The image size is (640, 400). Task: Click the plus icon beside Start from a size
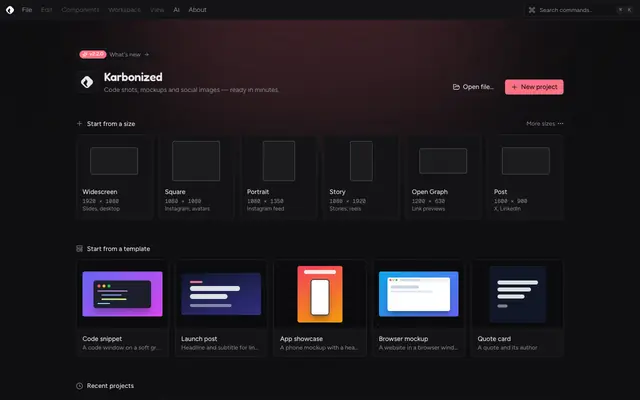click(79, 123)
